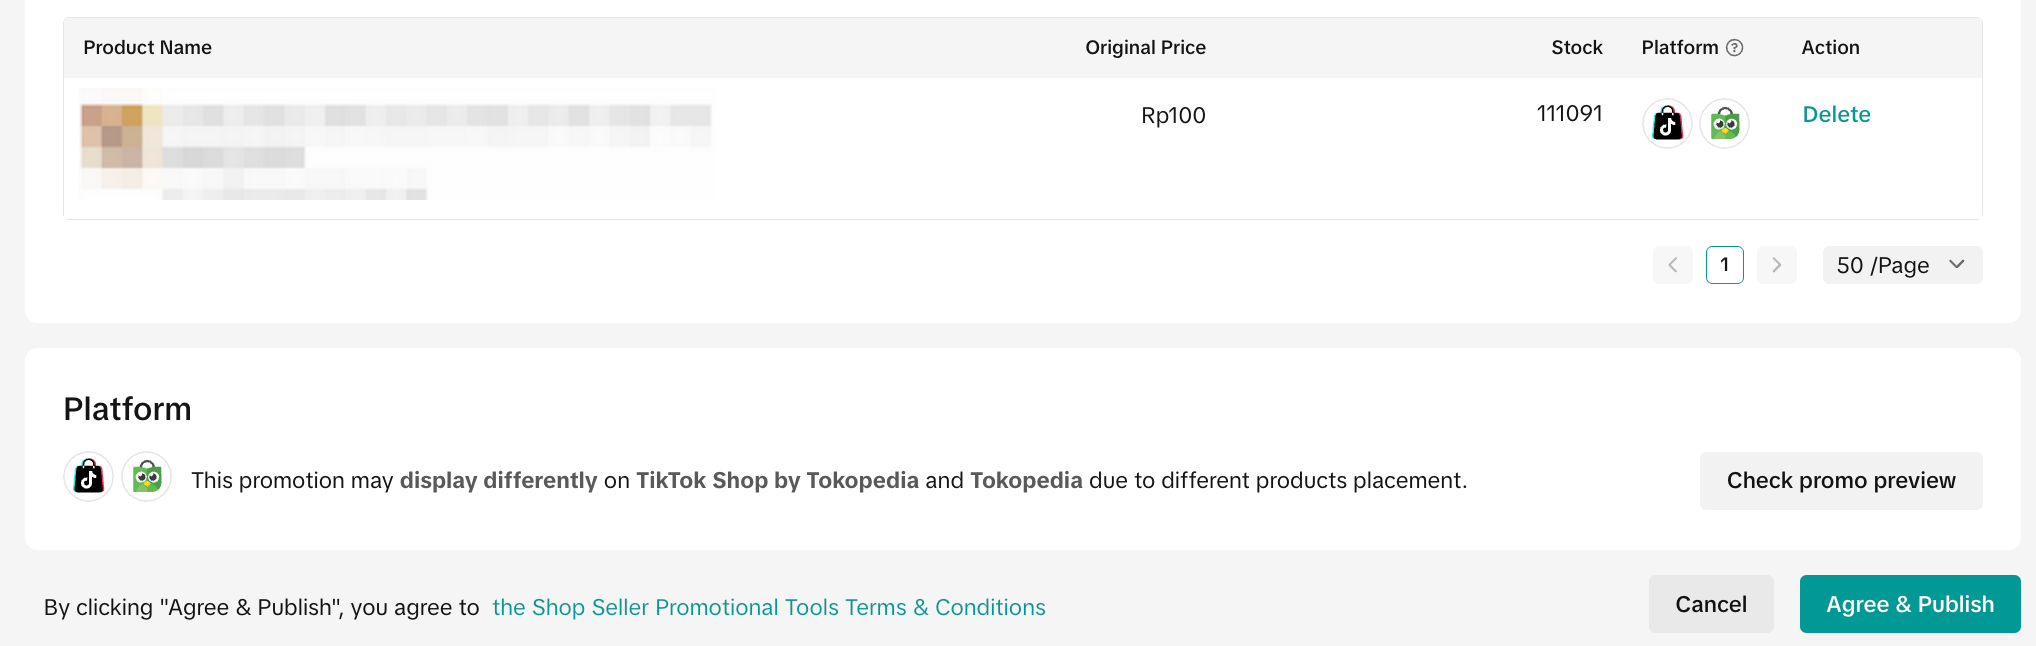Click the TikTok Shop icon under Platform section

[x=89, y=477]
